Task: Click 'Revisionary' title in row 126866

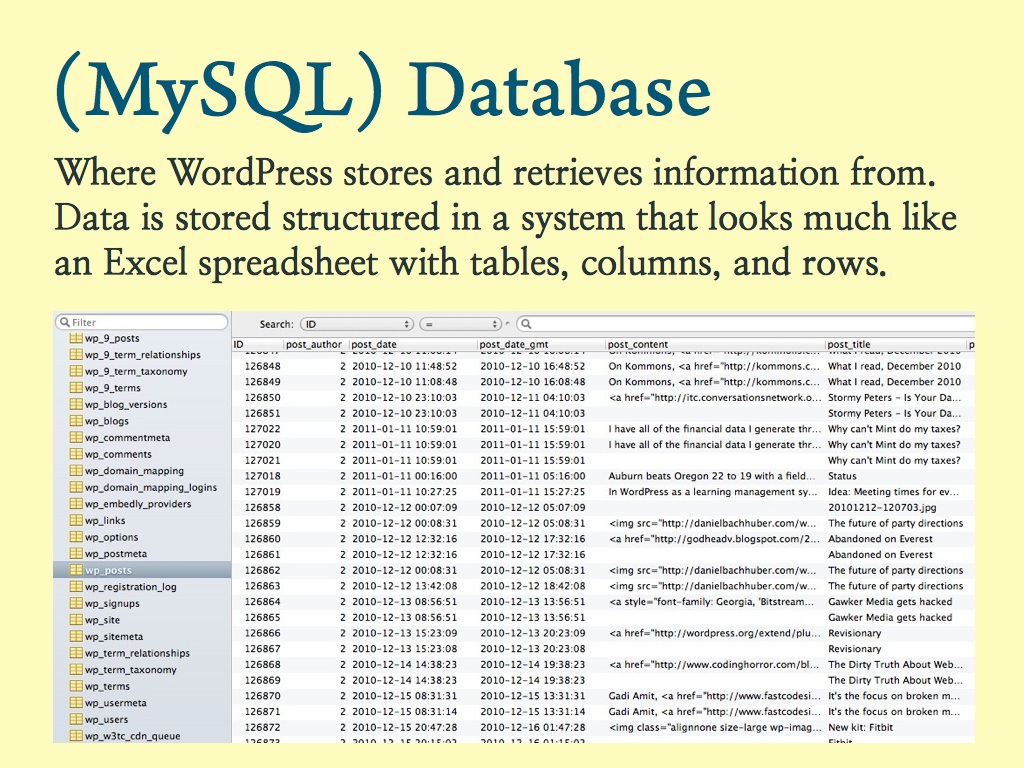Action: click(854, 633)
